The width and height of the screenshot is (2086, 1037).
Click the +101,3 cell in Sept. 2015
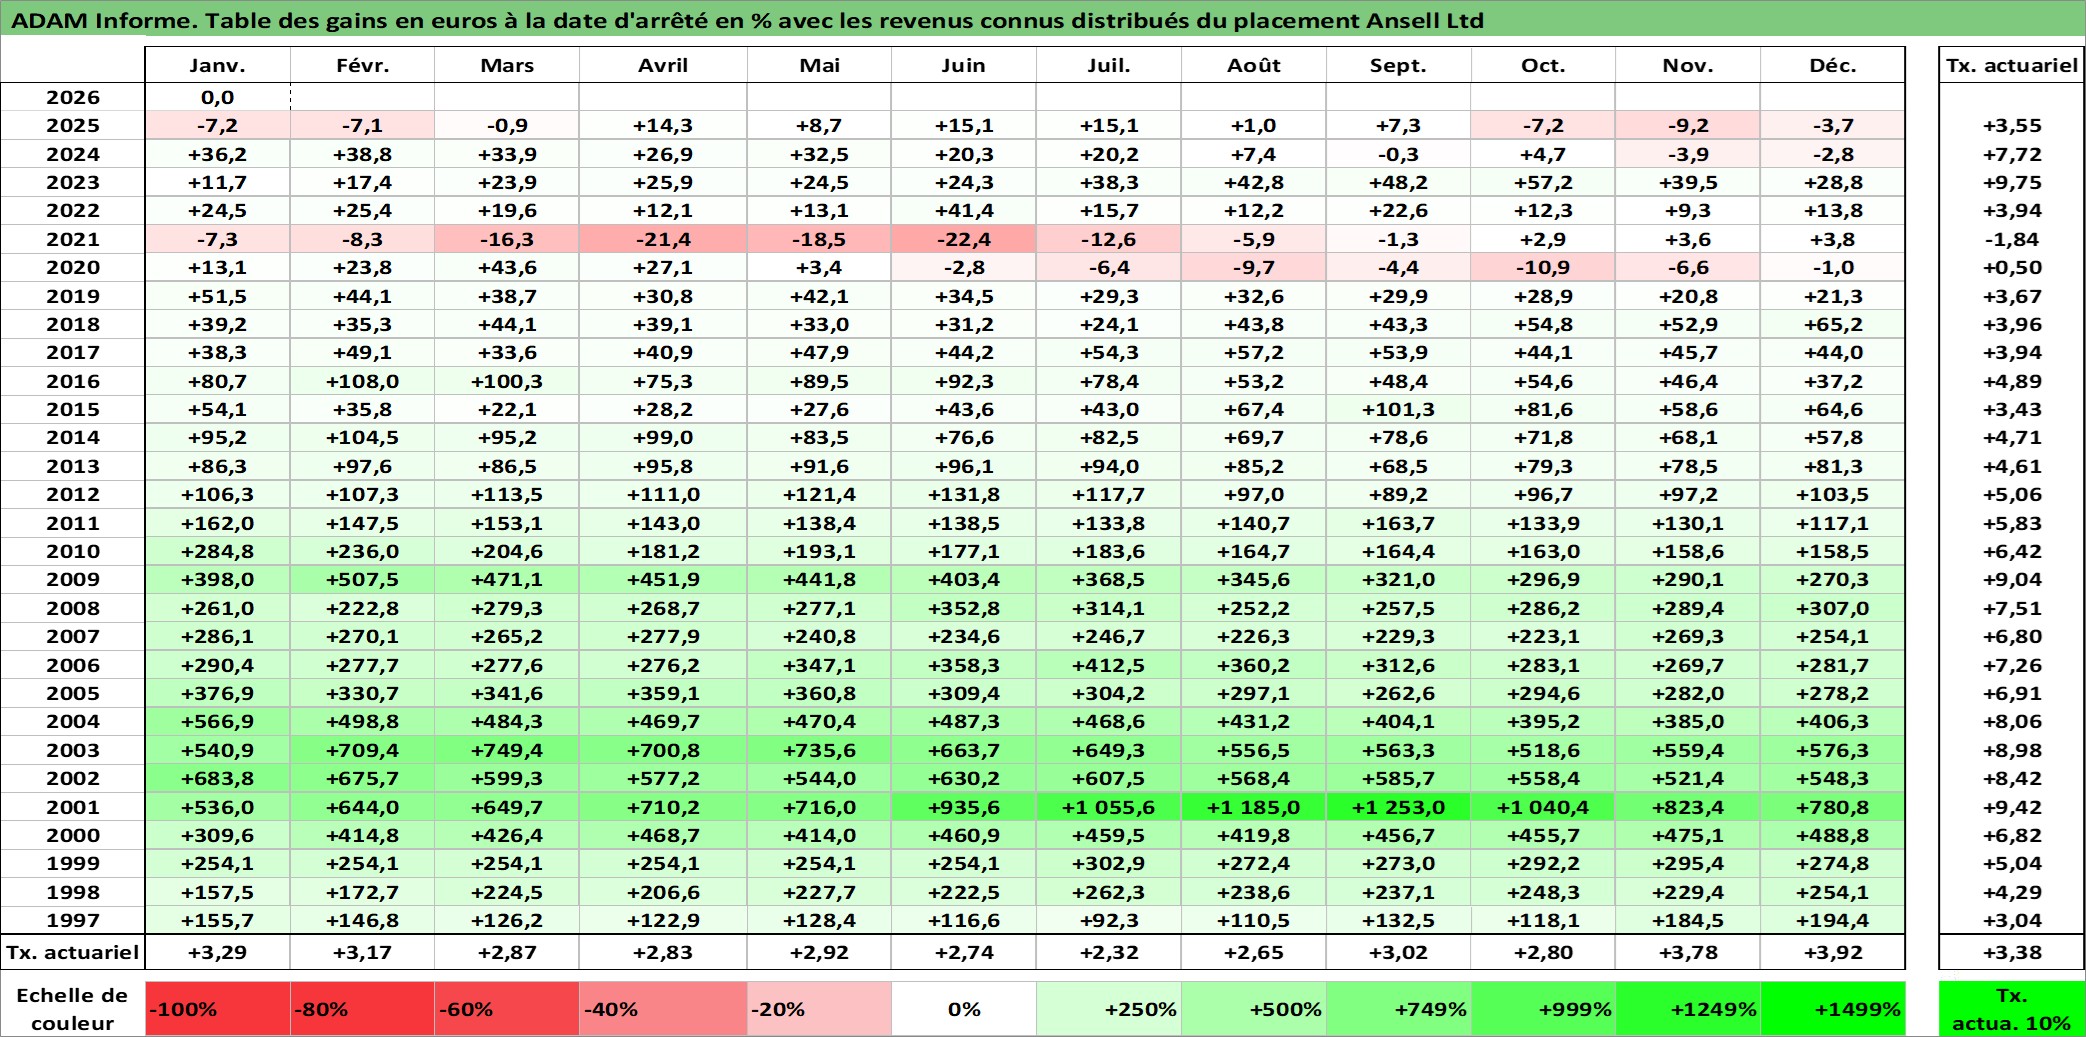click(1399, 409)
